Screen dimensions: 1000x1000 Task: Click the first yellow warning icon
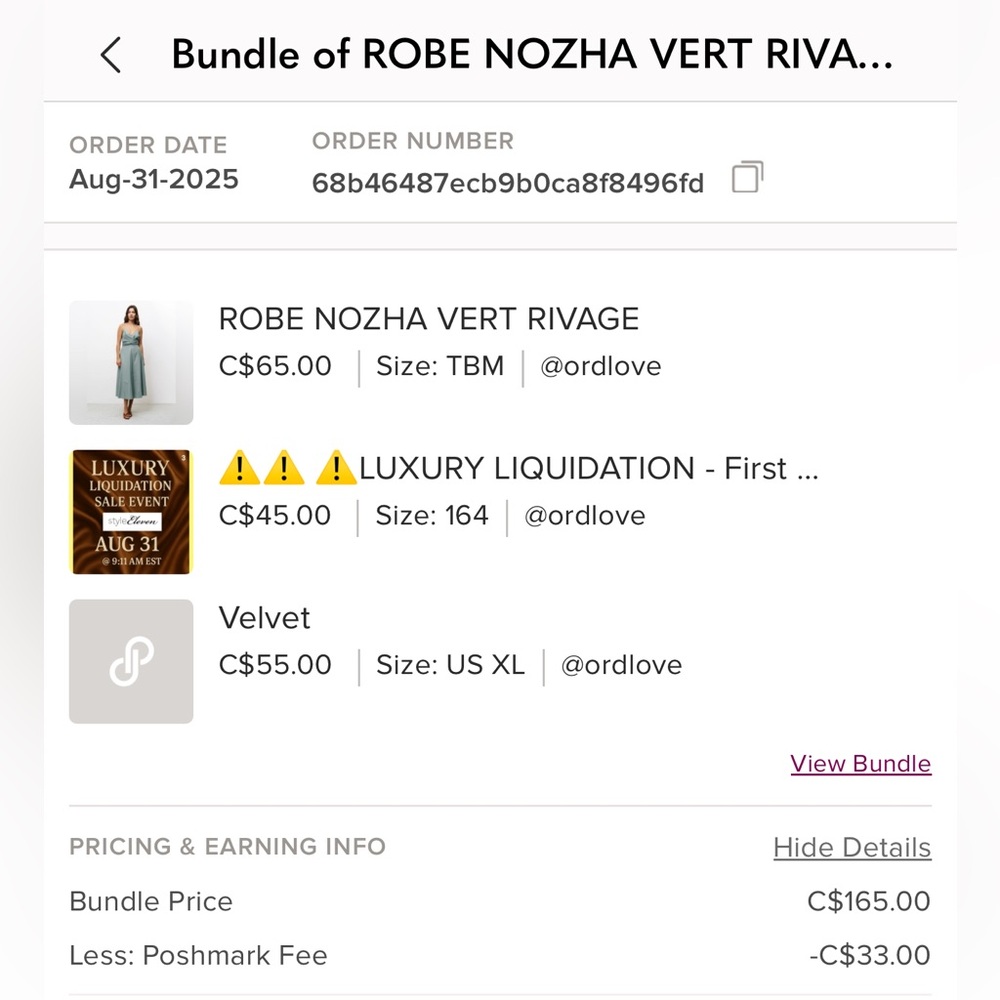(239, 468)
